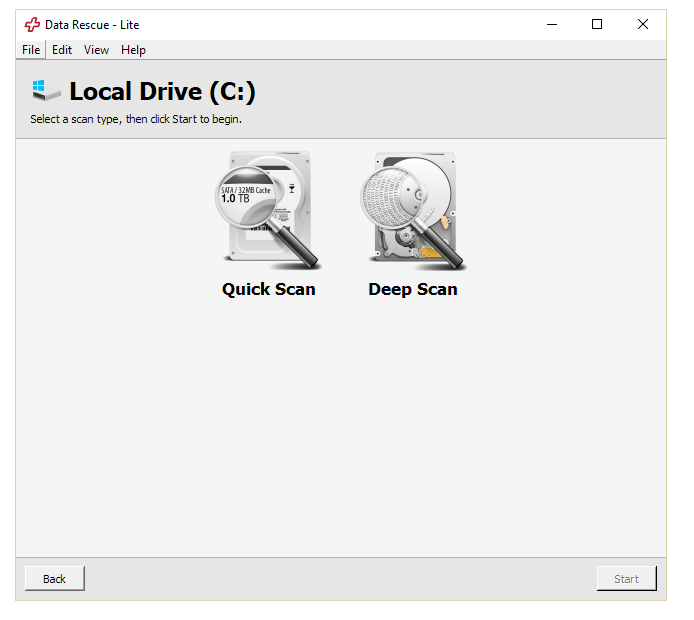Select the Quick Scan hard drive icon
Image resolution: width=694 pixels, height=620 pixels.
[x=269, y=210]
